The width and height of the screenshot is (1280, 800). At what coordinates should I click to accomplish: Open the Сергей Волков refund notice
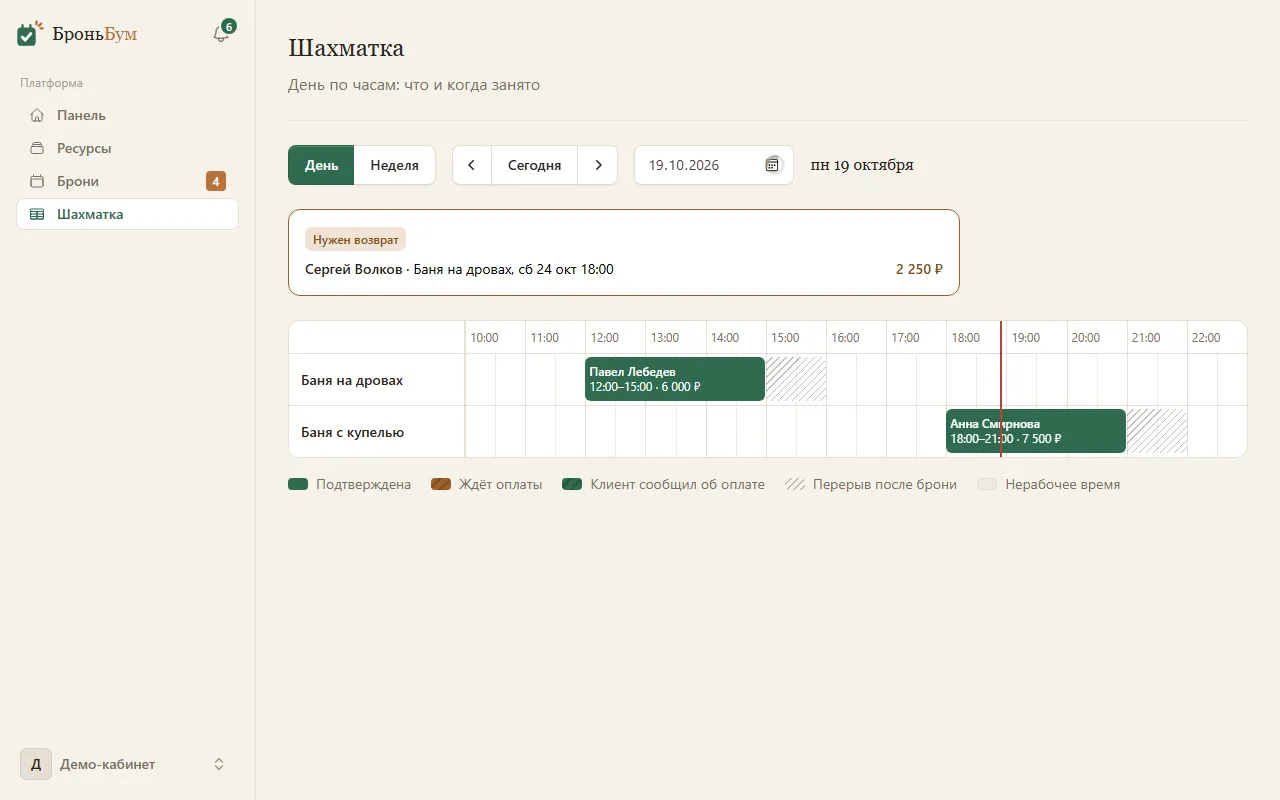(x=624, y=252)
